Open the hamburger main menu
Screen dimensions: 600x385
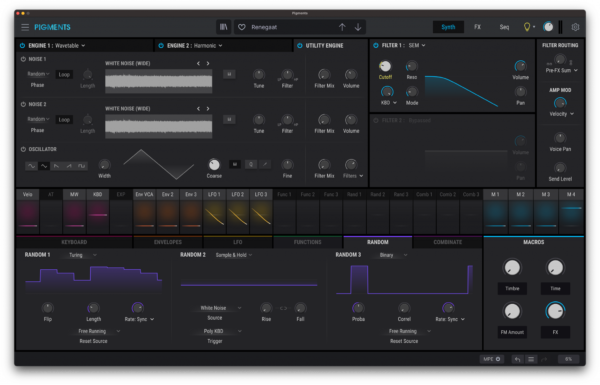(25, 27)
